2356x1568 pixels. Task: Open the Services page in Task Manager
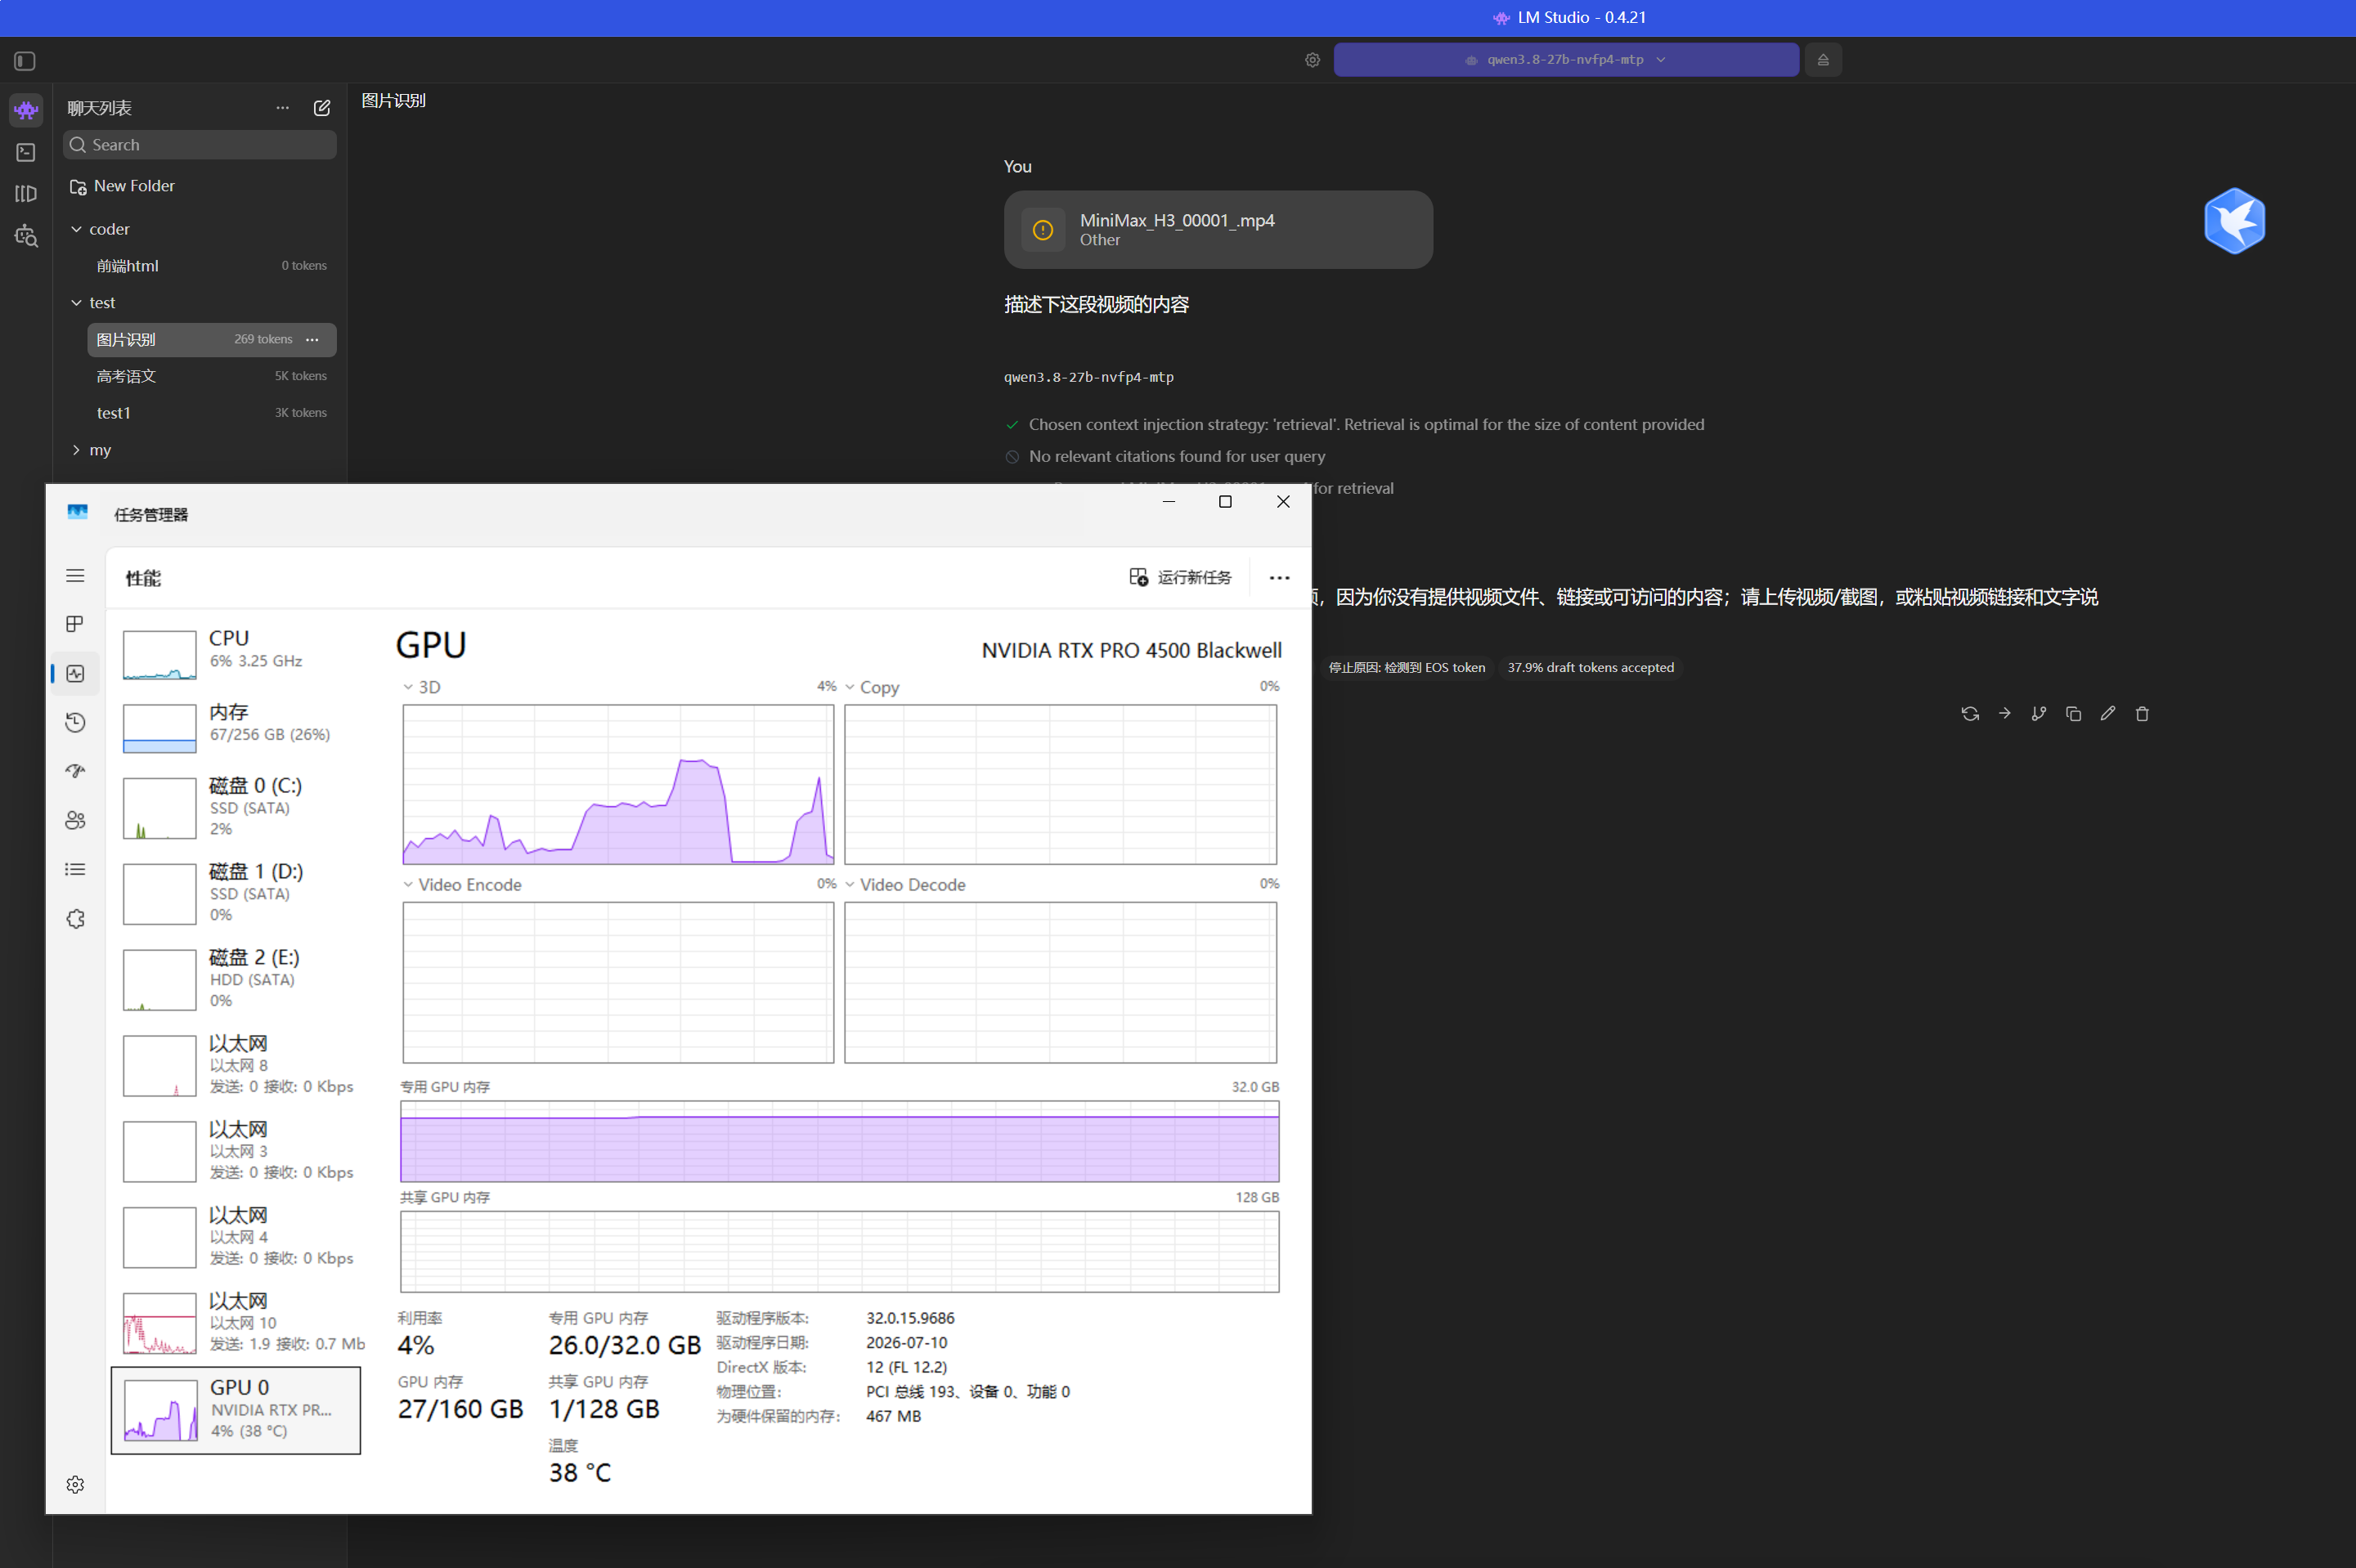pyautogui.click(x=75, y=919)
